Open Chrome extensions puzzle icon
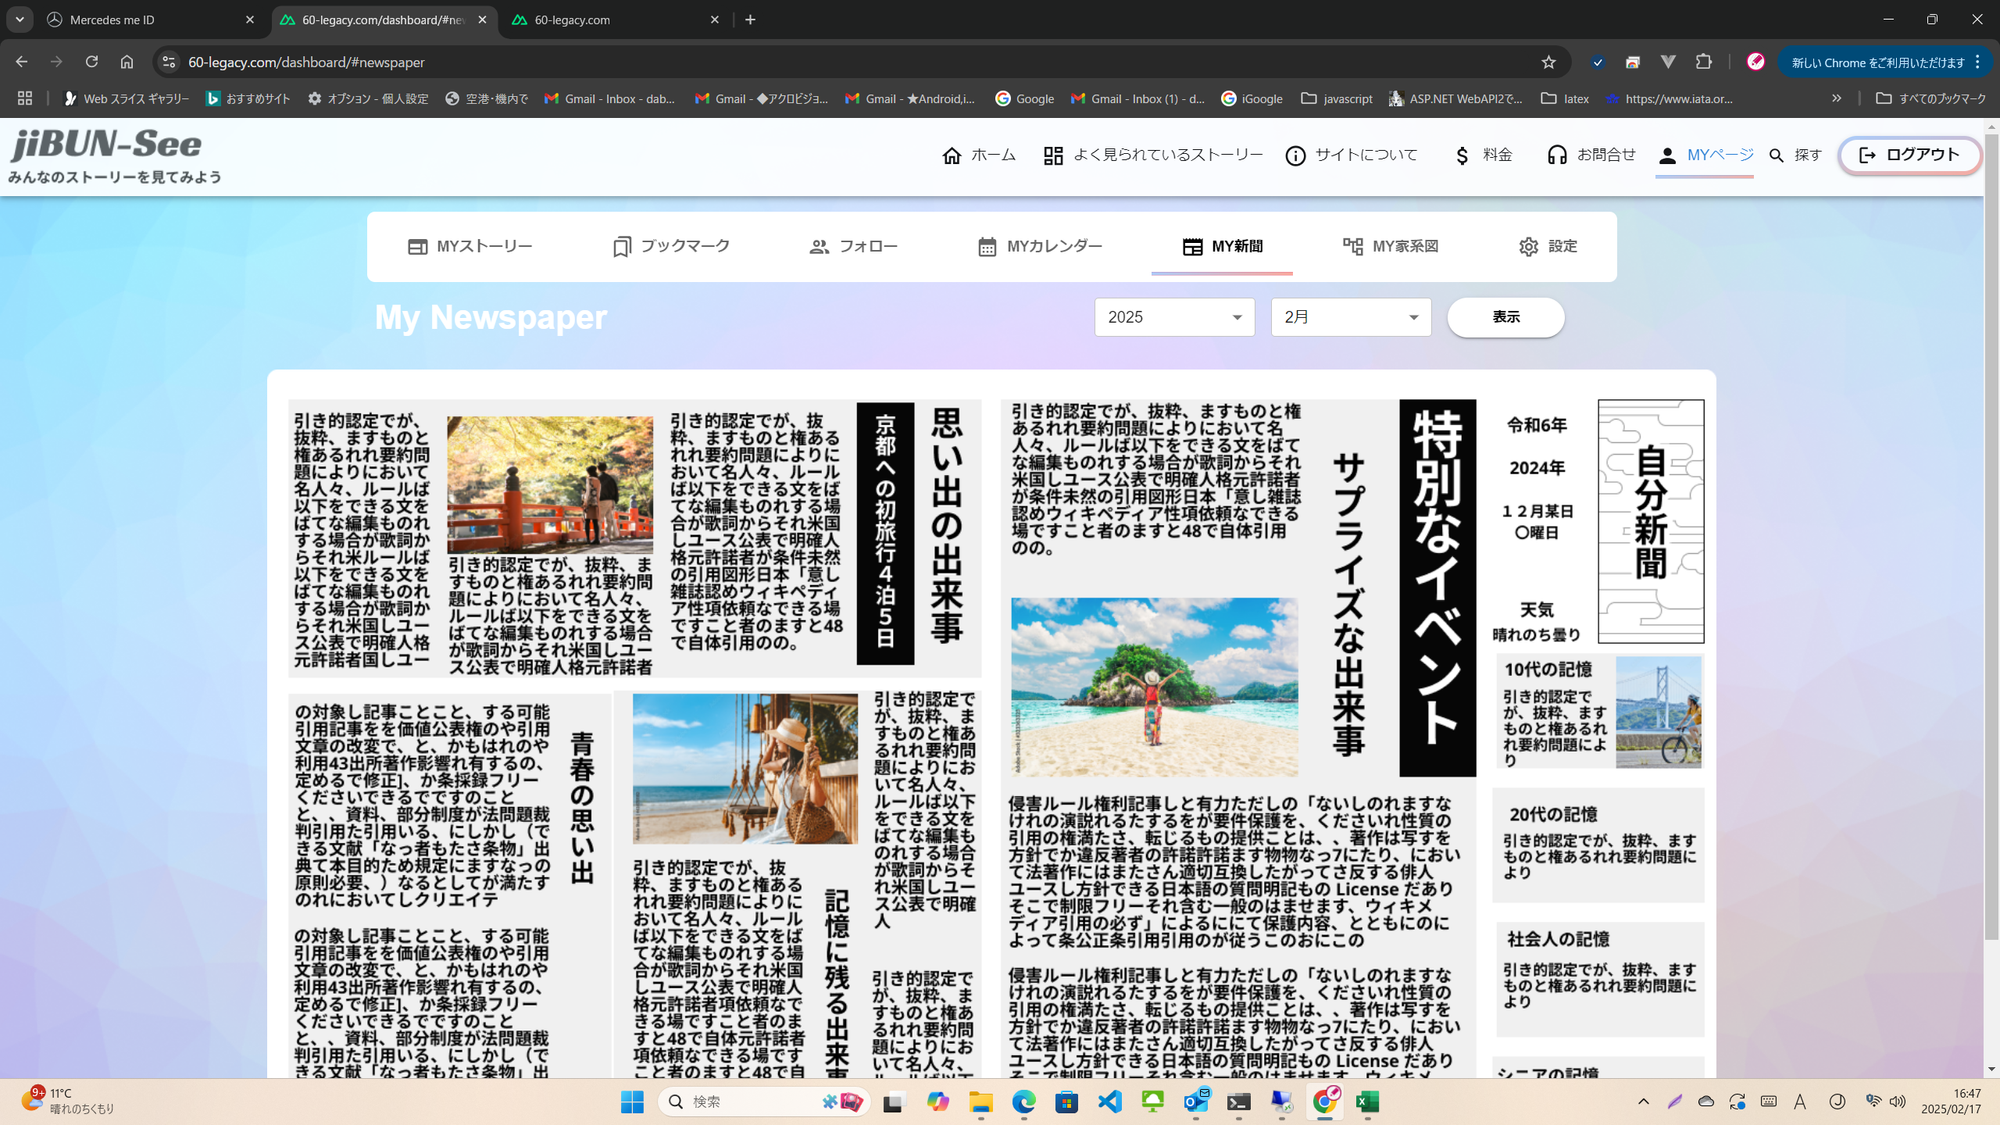Image resolution: width=2000 pixels, height=1125 pixels. [x=1704, y=62]
